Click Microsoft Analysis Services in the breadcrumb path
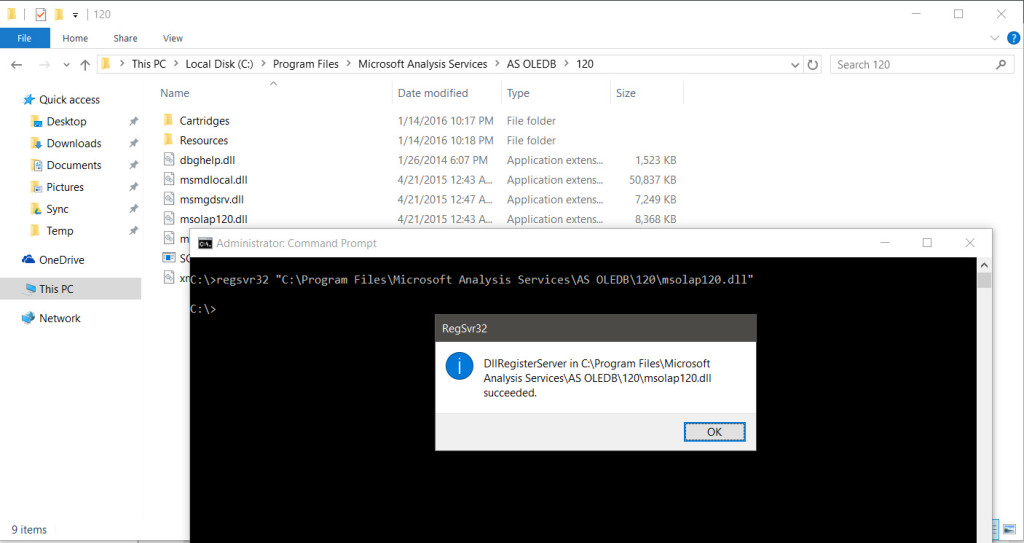This screenshot has height=543, width=1024. click(x=423, y=64)
